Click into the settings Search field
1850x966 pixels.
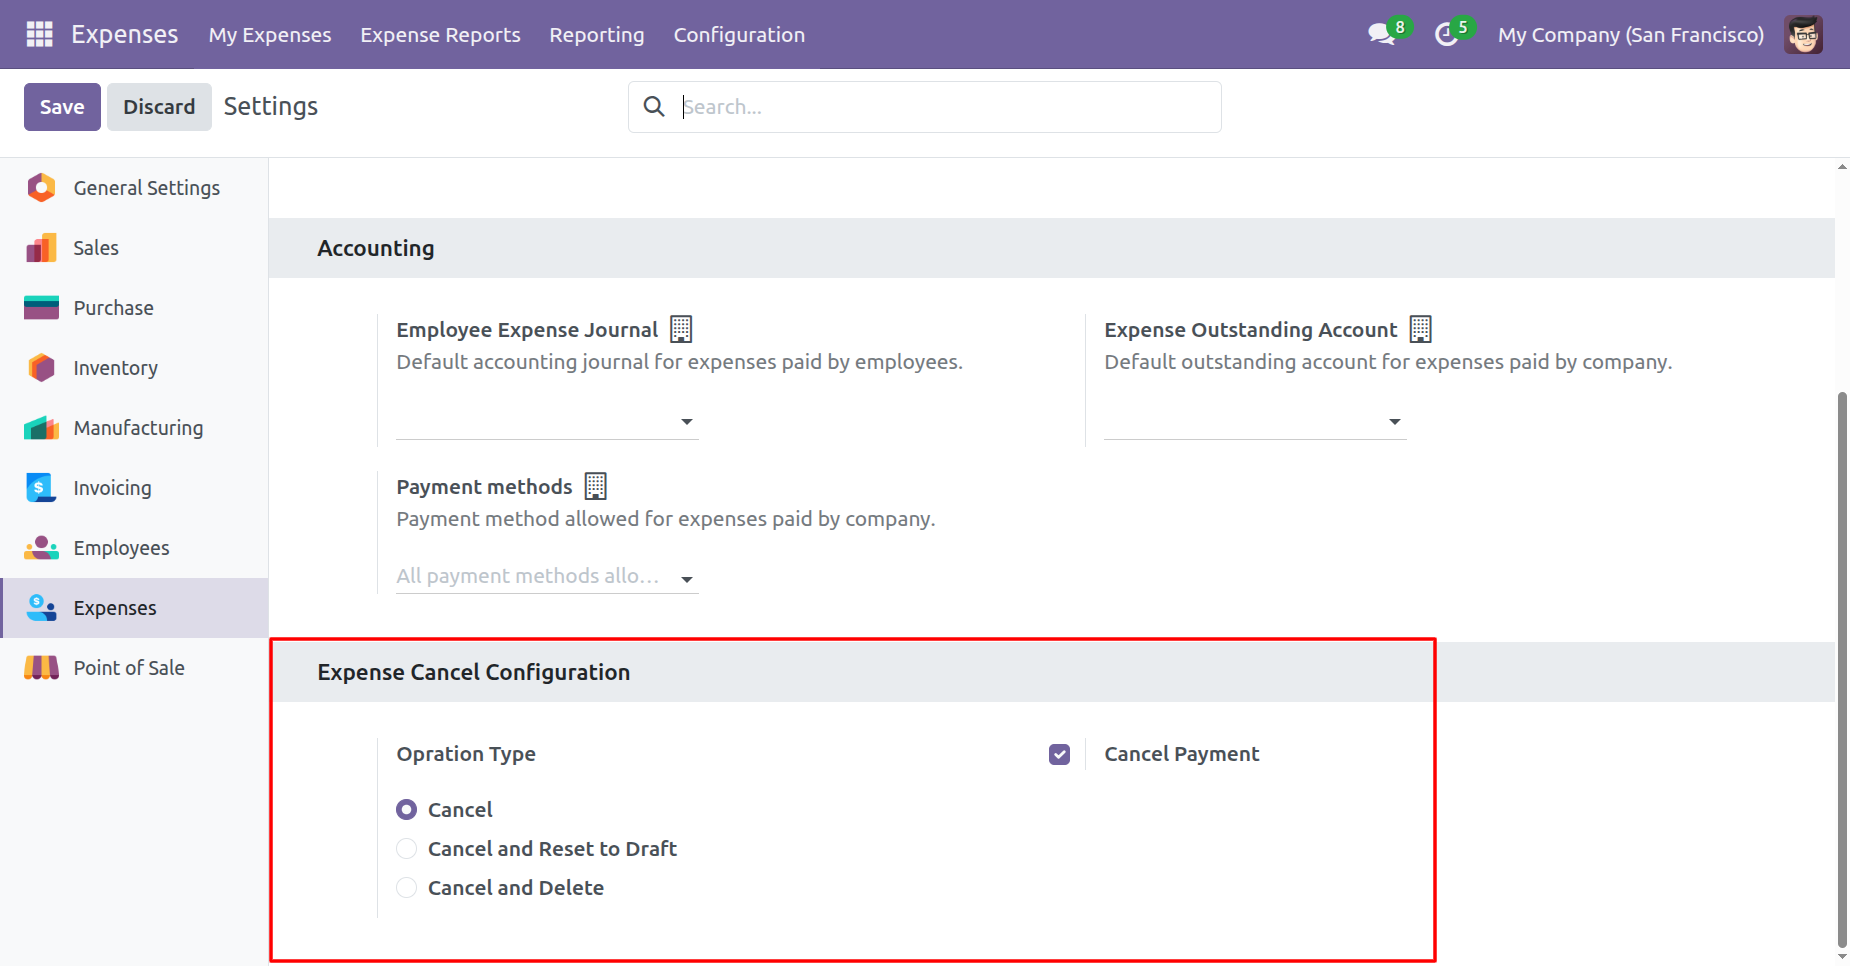pyautogui.click(x=940, y=107)
